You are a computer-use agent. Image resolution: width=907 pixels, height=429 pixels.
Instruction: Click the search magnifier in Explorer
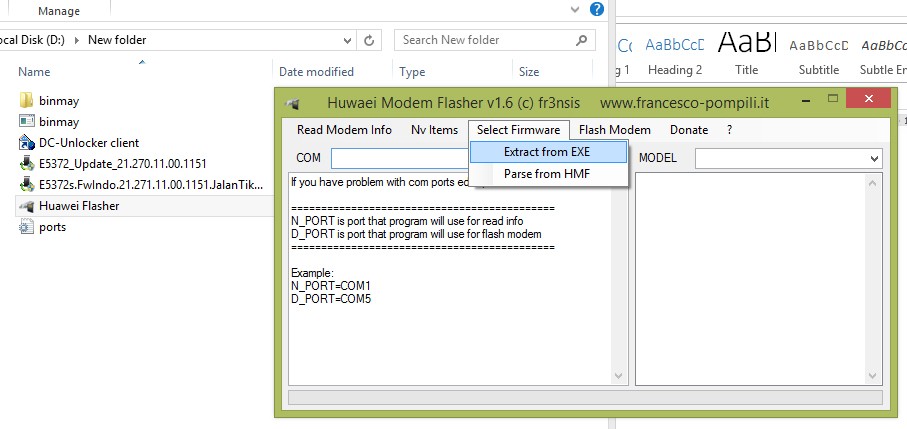581,40
